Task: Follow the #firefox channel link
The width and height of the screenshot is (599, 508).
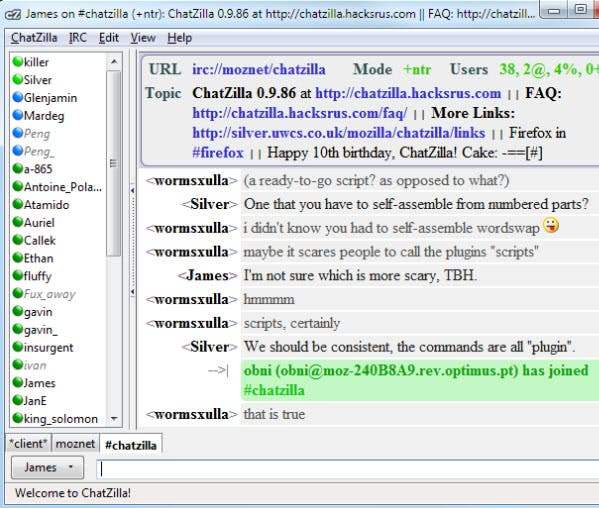Action: pos(218,153)
